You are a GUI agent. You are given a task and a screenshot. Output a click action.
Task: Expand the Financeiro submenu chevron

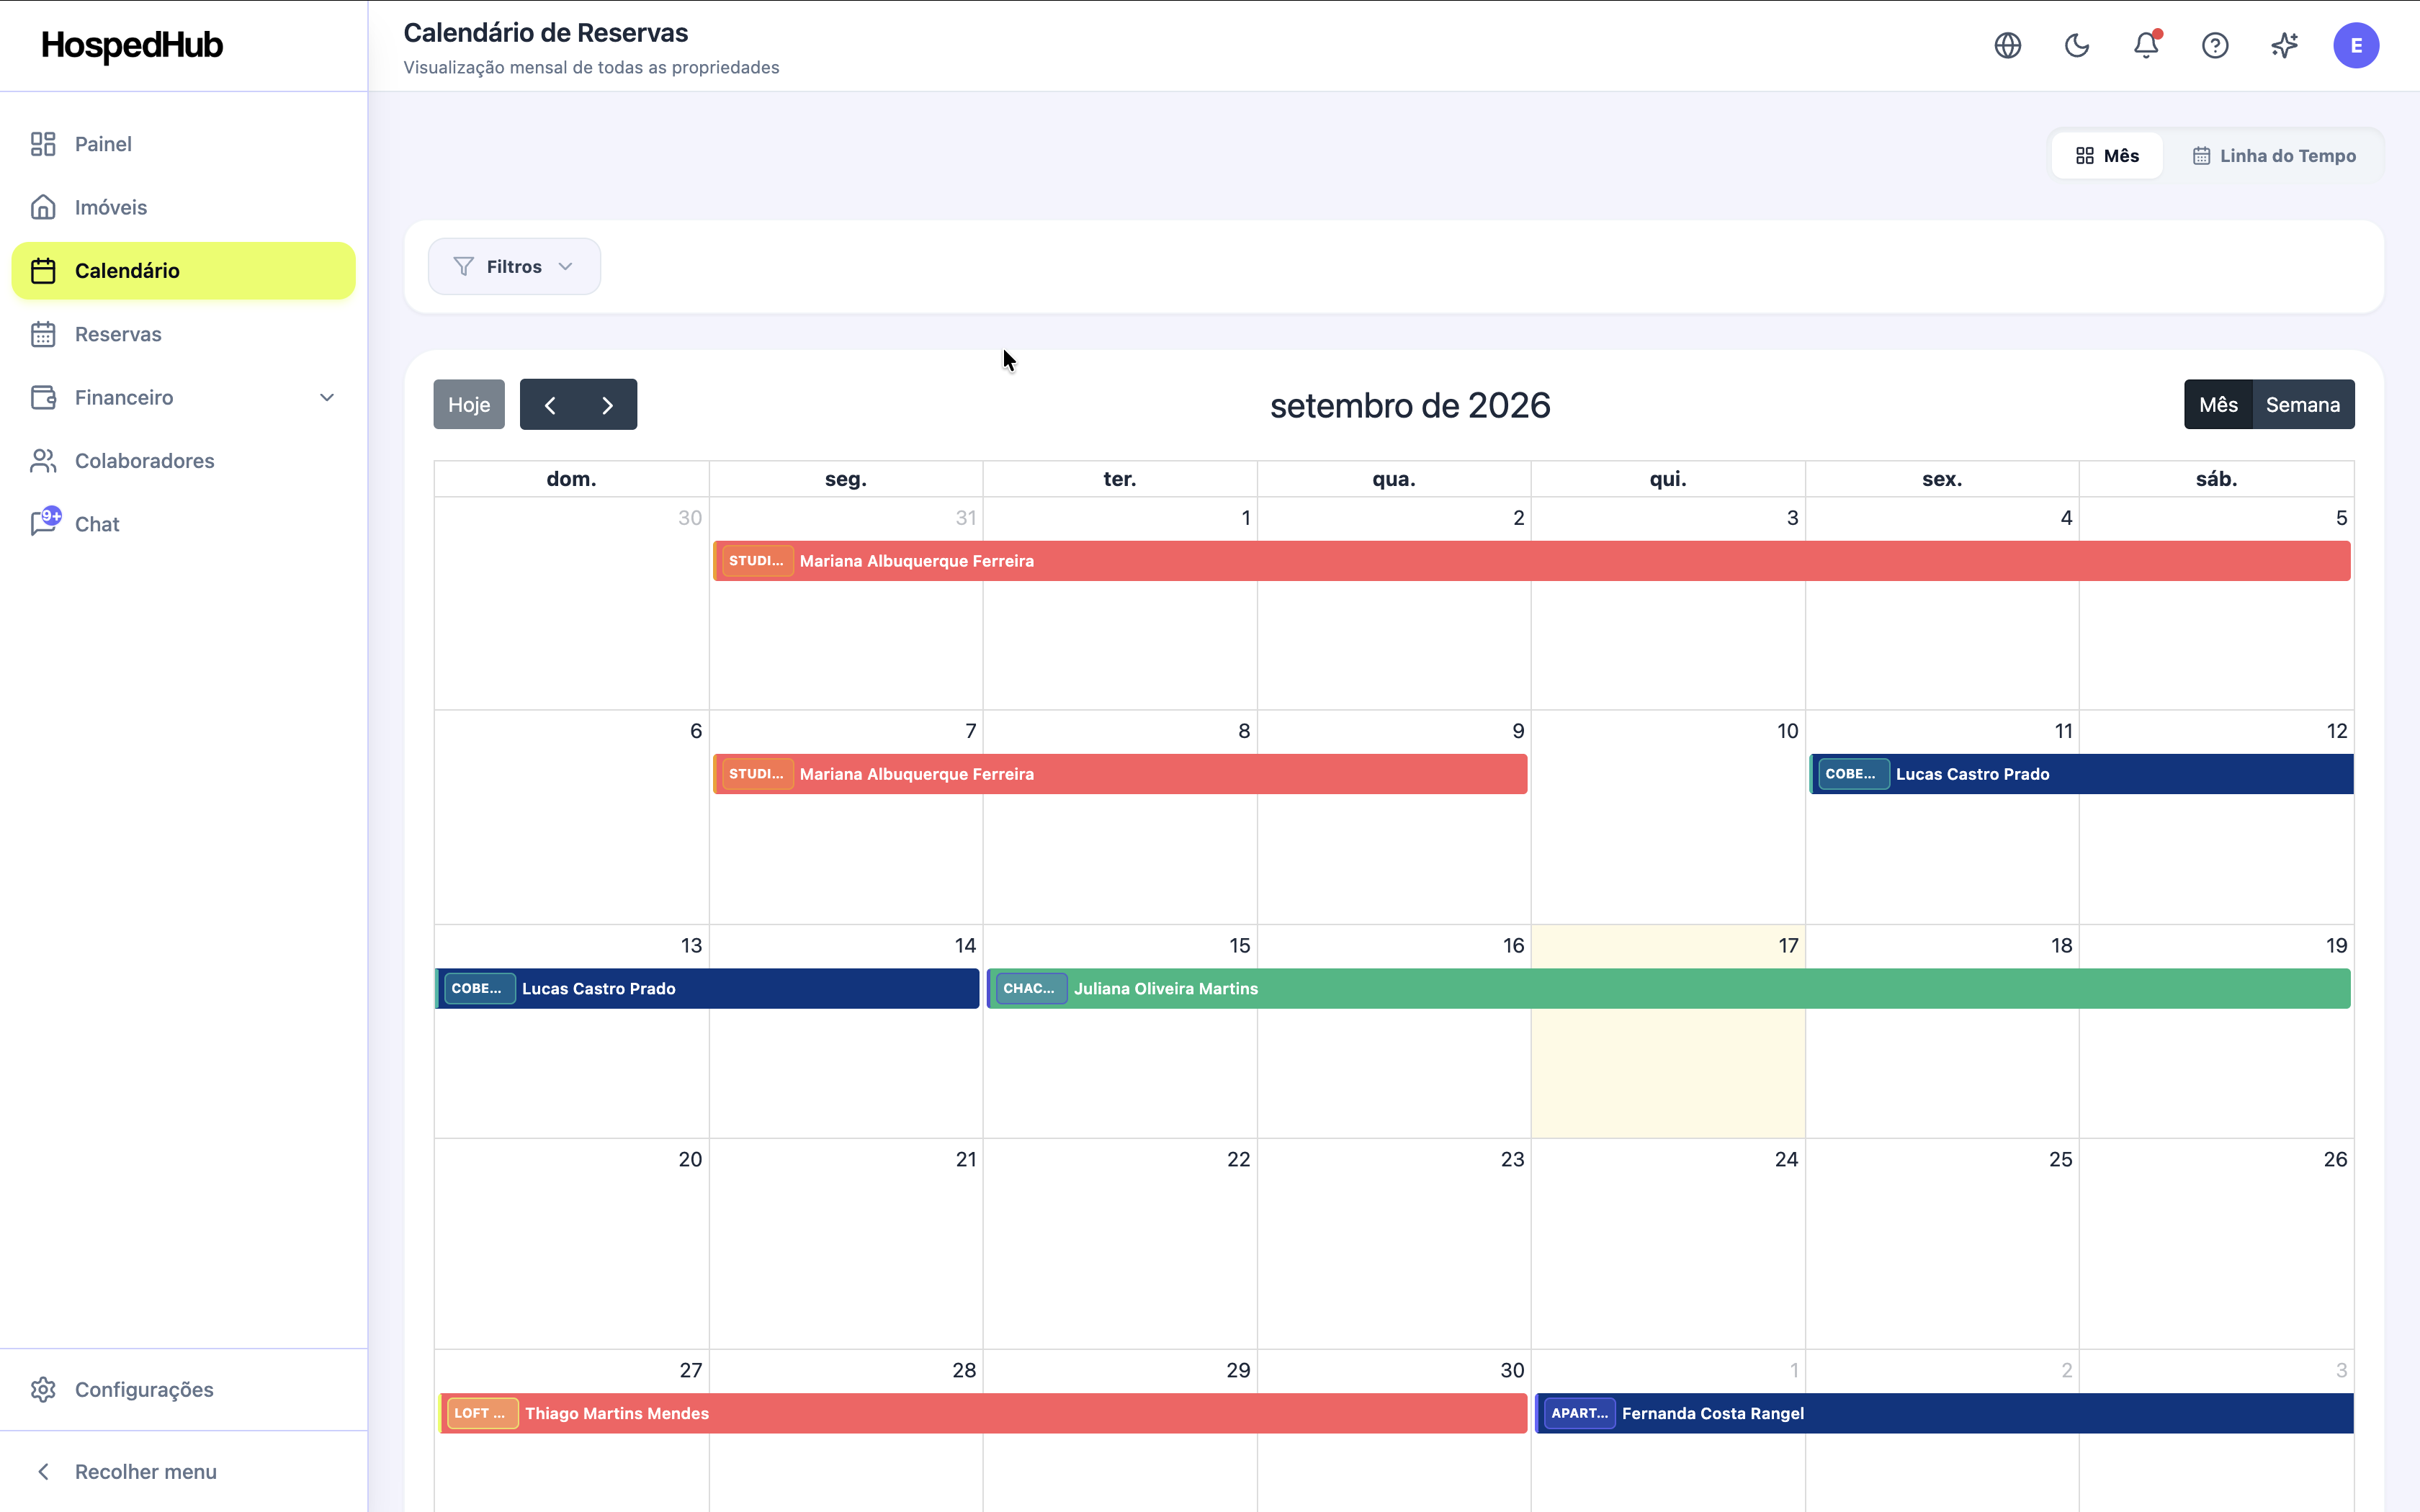click(x=327, y=397)
